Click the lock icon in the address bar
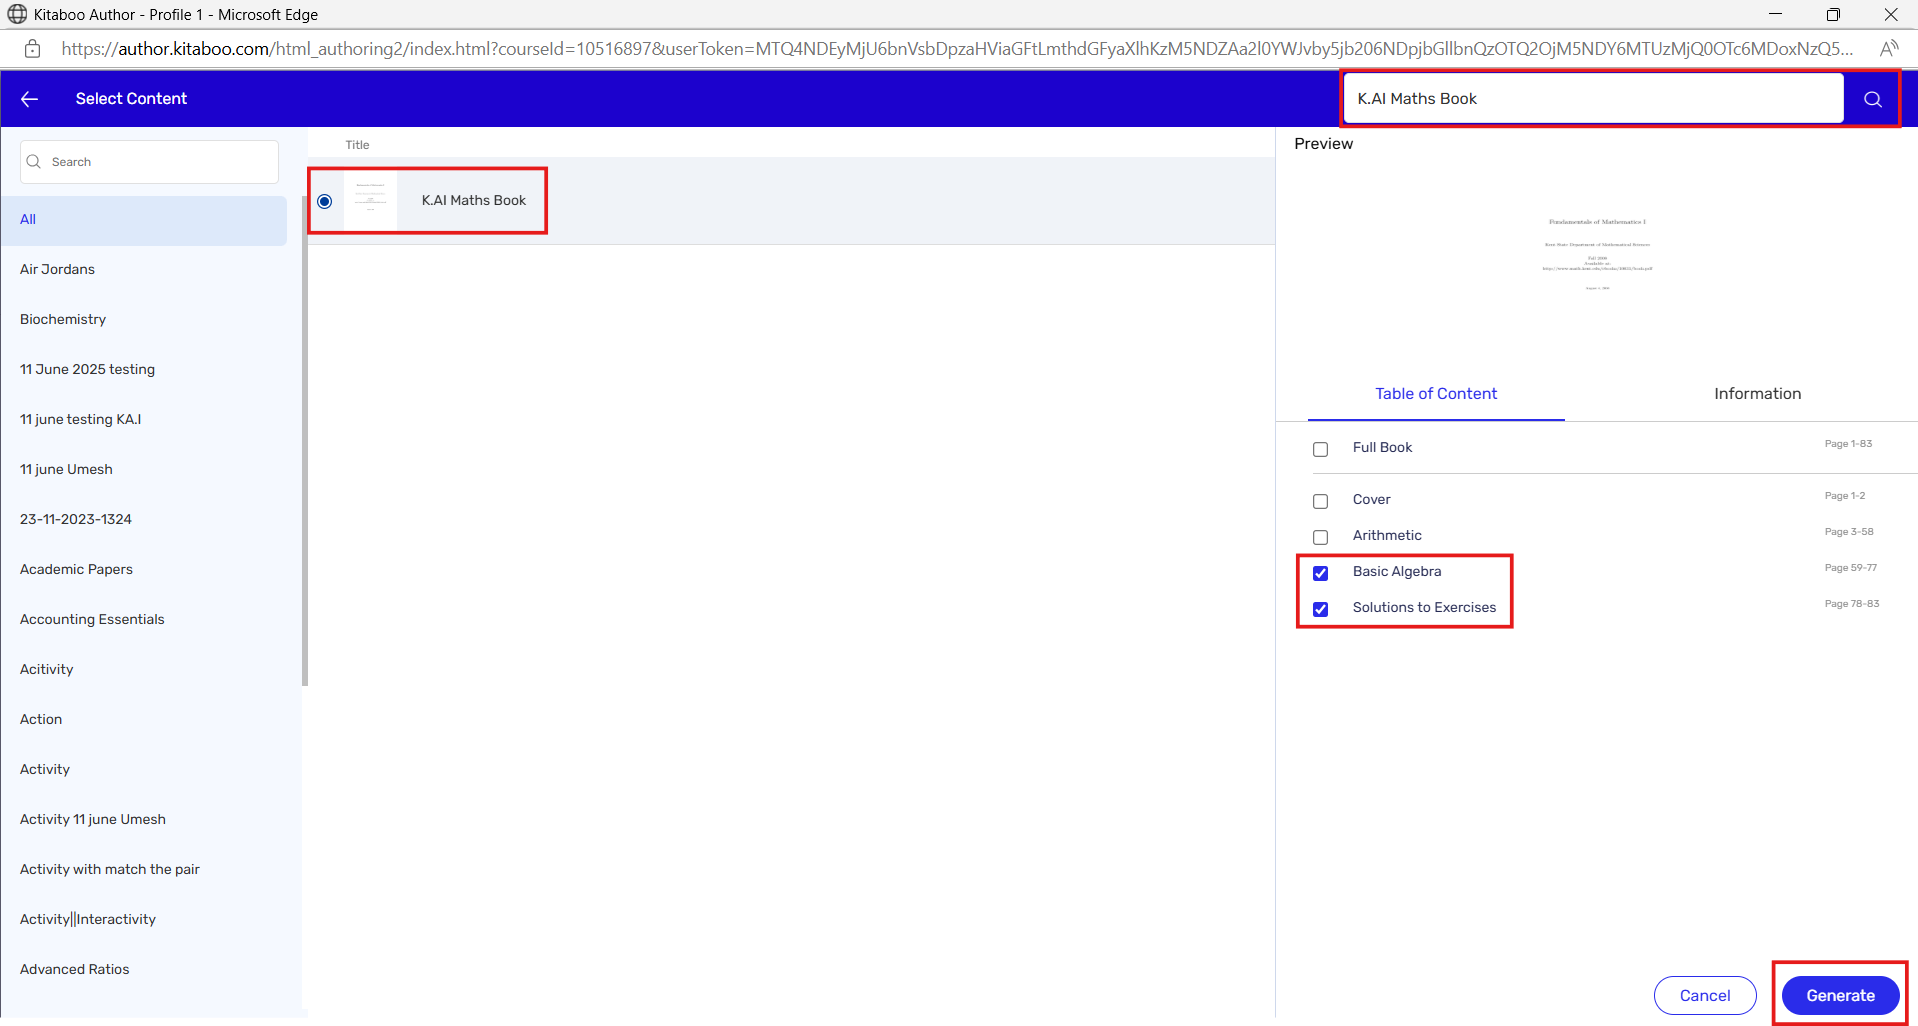The height and width of the screenshot is (1026, 1918). click(32, 48)
